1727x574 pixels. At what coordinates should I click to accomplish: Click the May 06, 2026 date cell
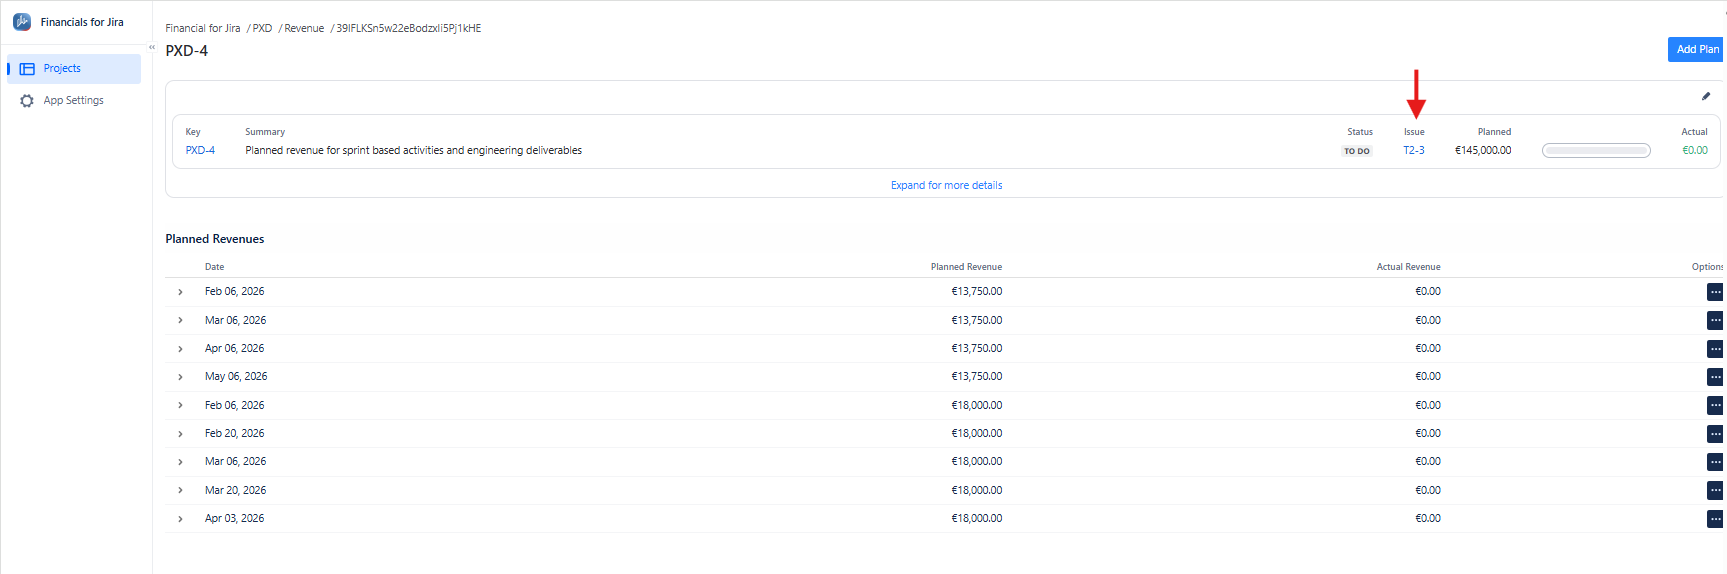pos(236,376)
